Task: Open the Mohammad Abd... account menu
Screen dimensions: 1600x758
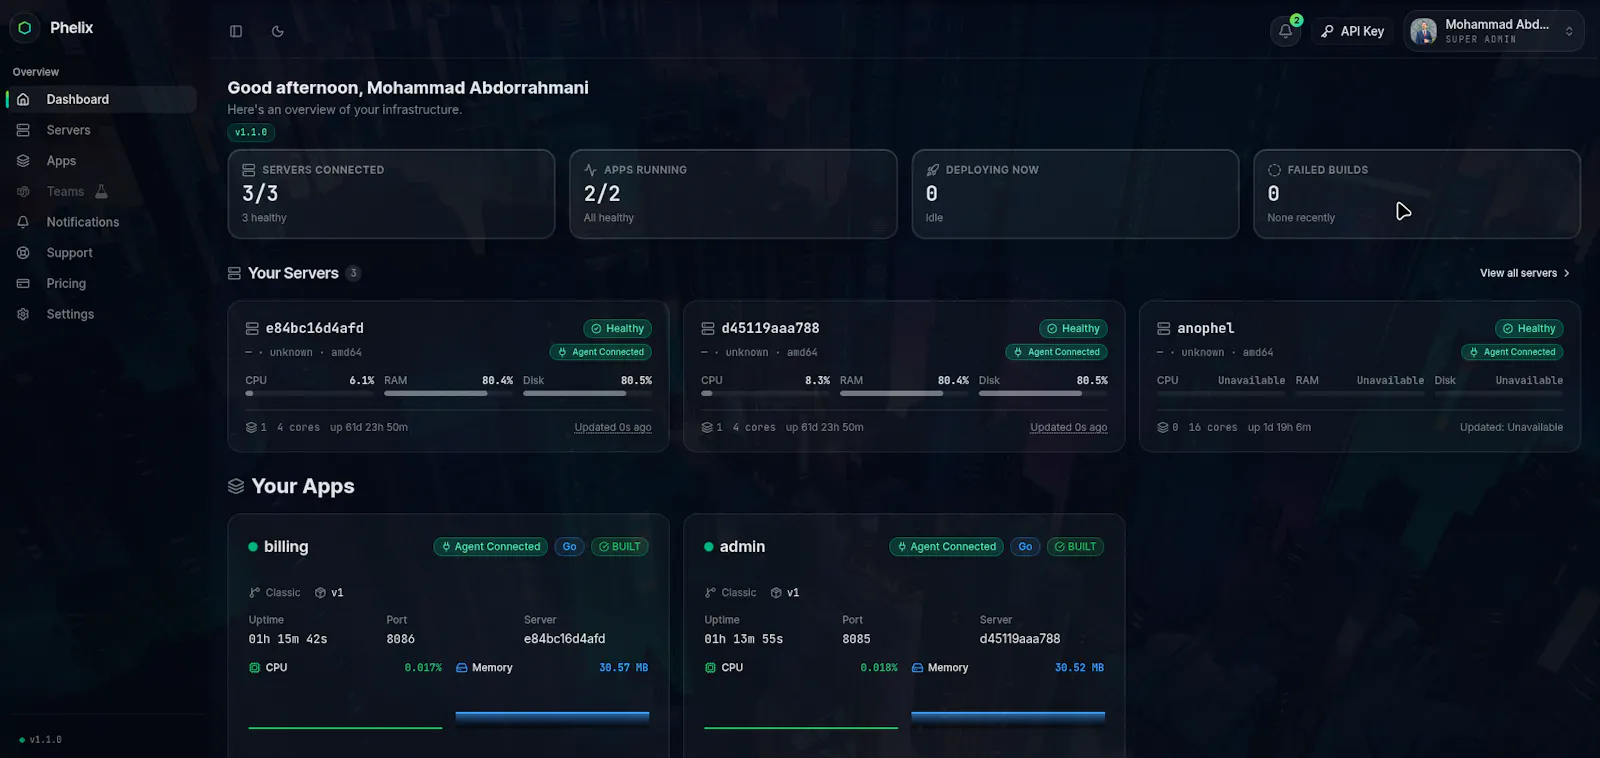Action: pos(1494,31)
